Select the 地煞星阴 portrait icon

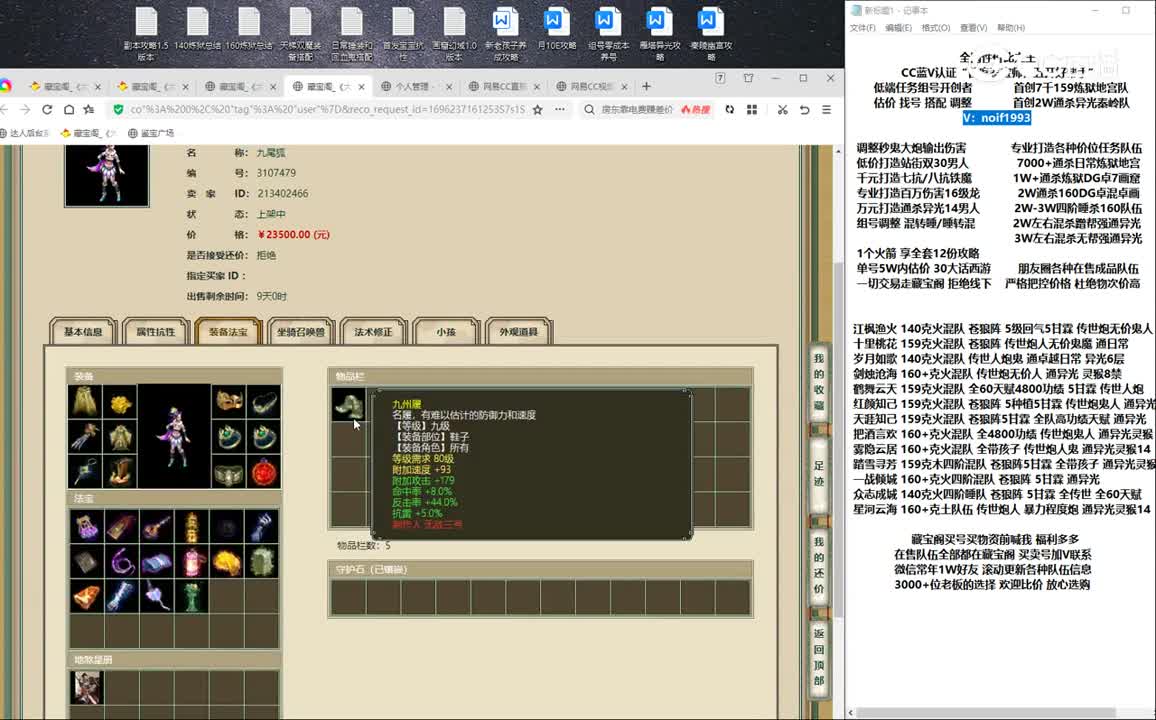87,688
